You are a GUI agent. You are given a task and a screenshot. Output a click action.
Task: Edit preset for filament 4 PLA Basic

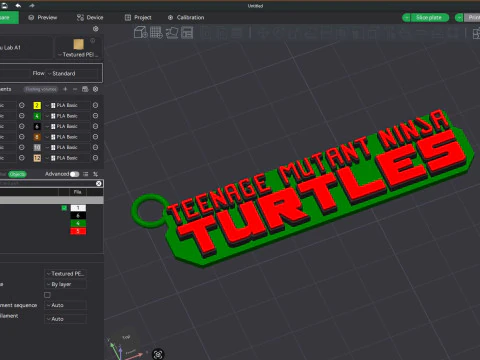(x=95, y=116)
